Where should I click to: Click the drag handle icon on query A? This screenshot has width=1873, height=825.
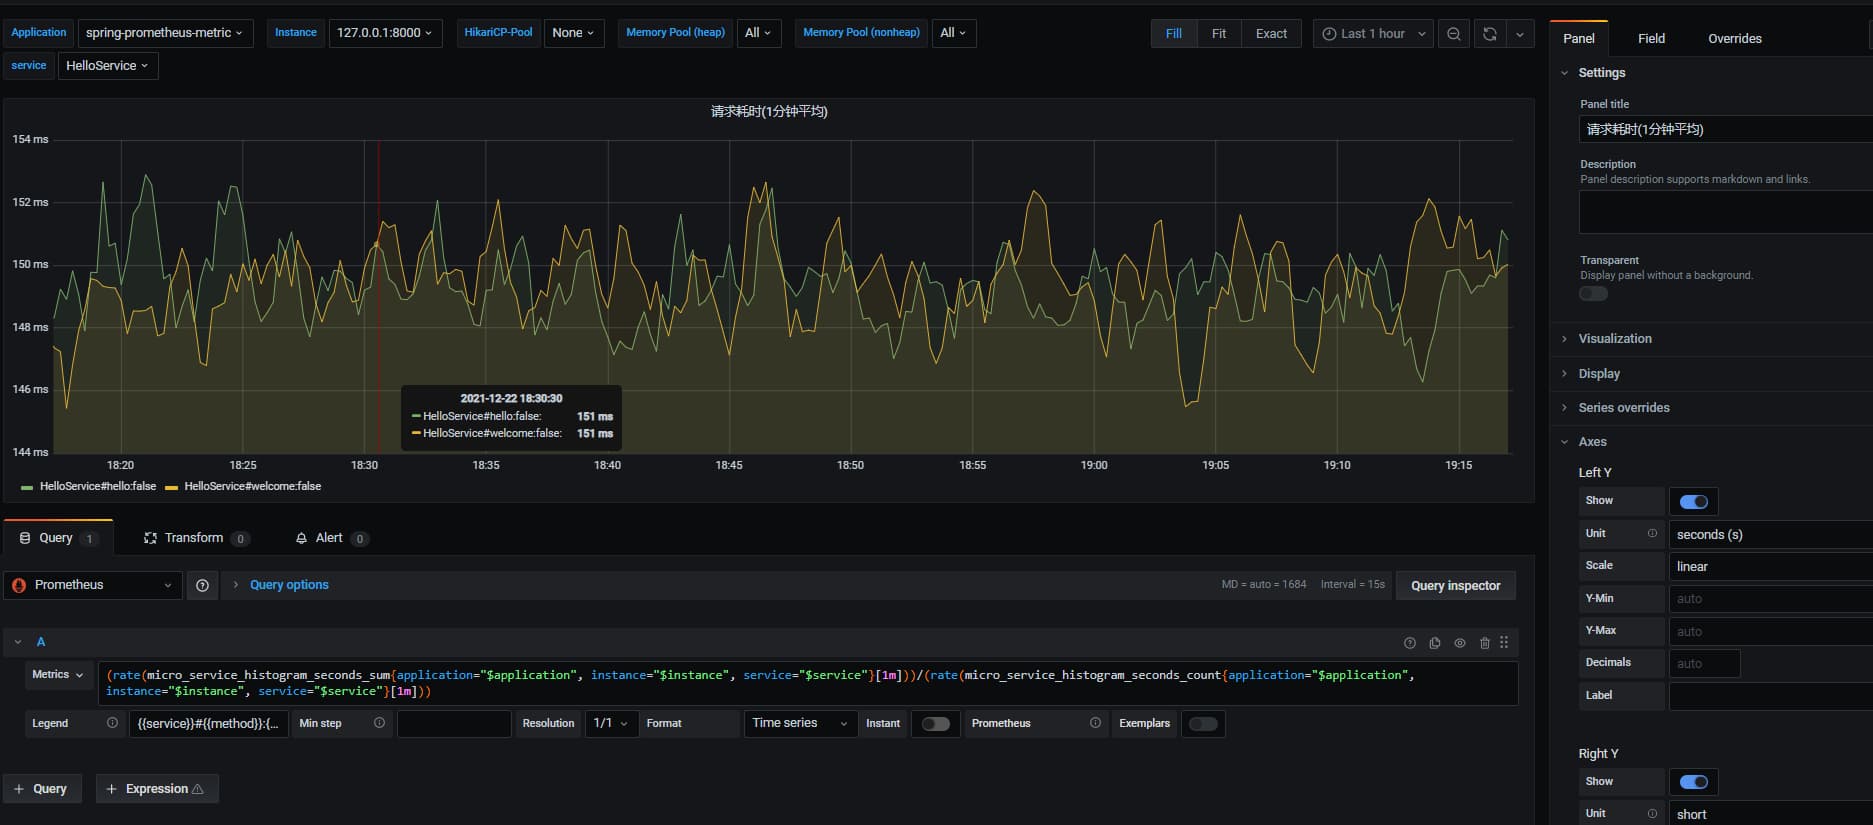[x=1504, y=643]
